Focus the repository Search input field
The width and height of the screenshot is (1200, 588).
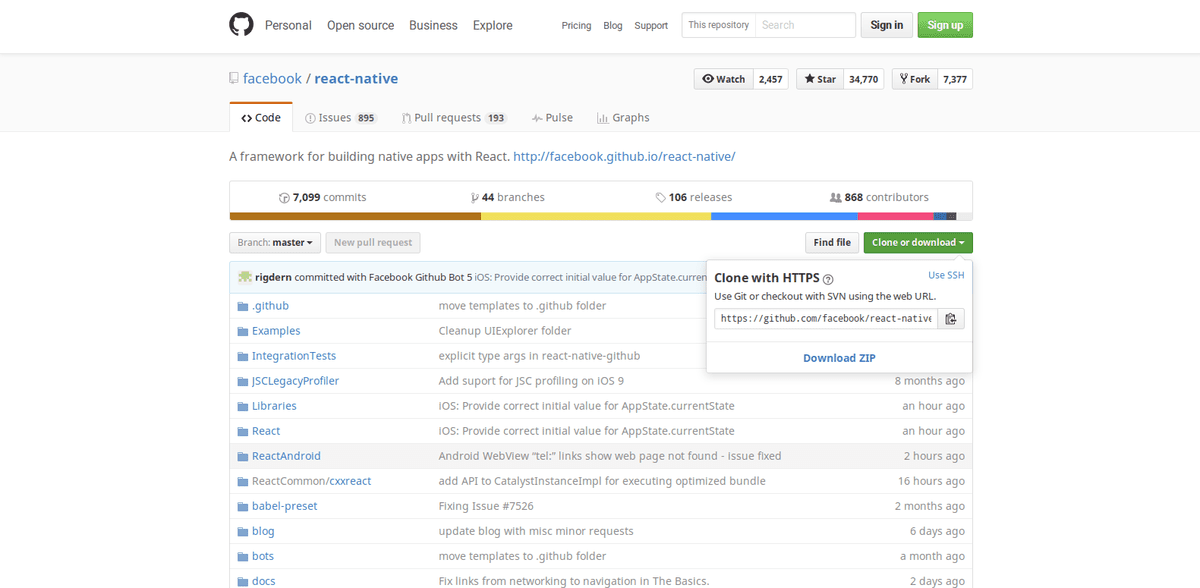click(805, 25)
